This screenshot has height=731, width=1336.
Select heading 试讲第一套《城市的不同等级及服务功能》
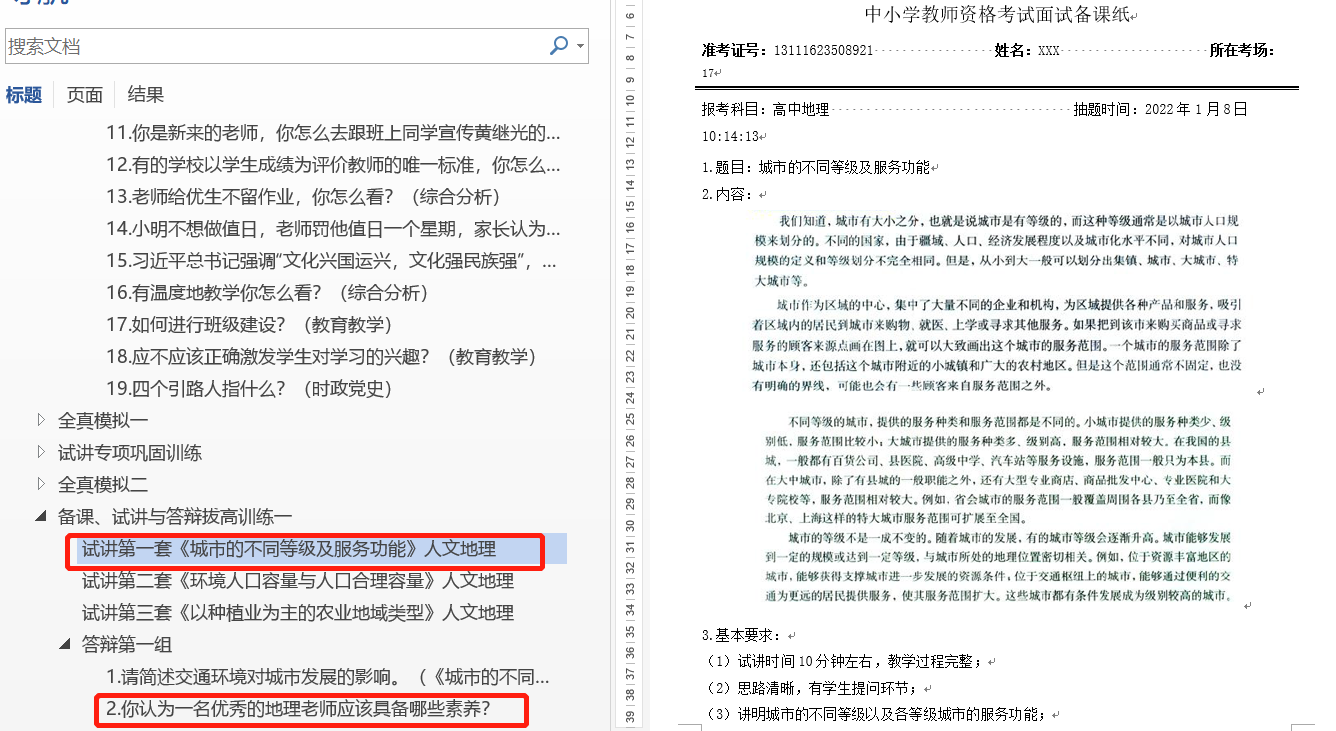coord(288,549)
